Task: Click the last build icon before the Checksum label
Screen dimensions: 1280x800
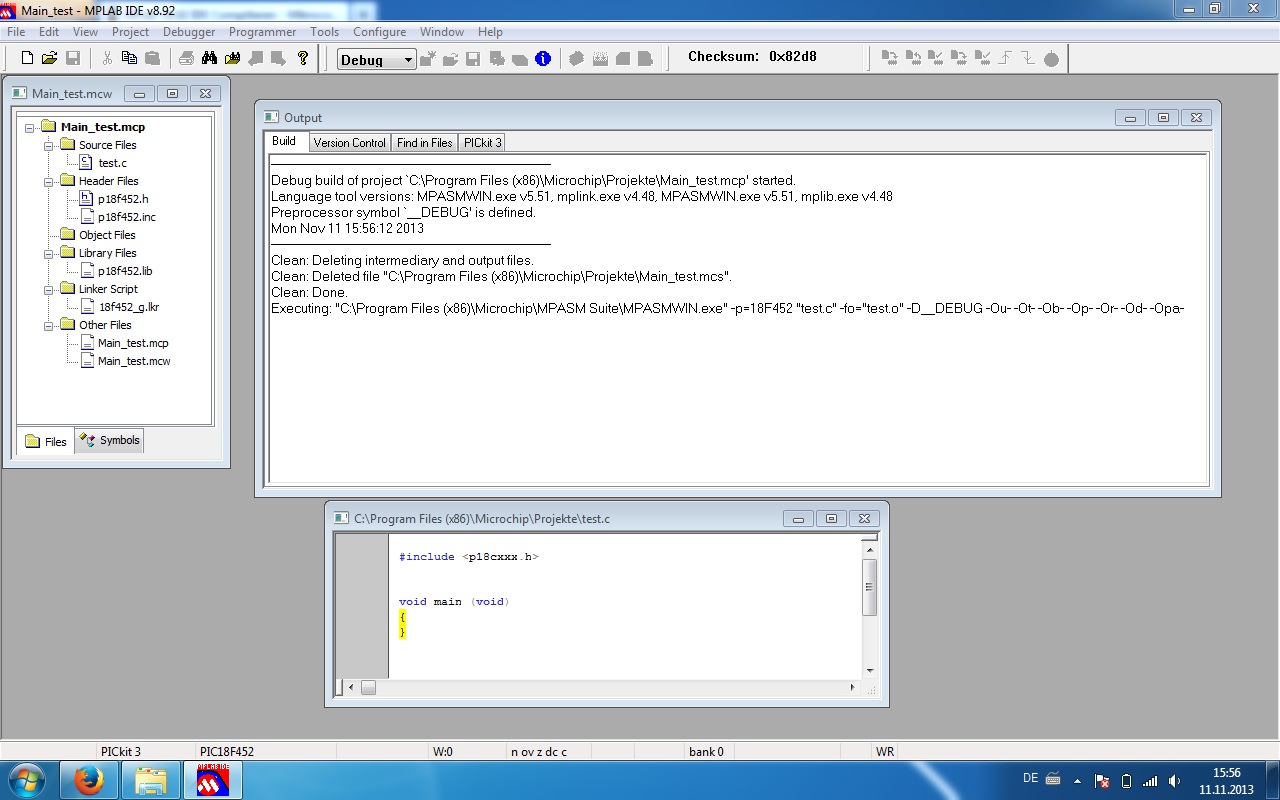Action: tap(646, 59)
